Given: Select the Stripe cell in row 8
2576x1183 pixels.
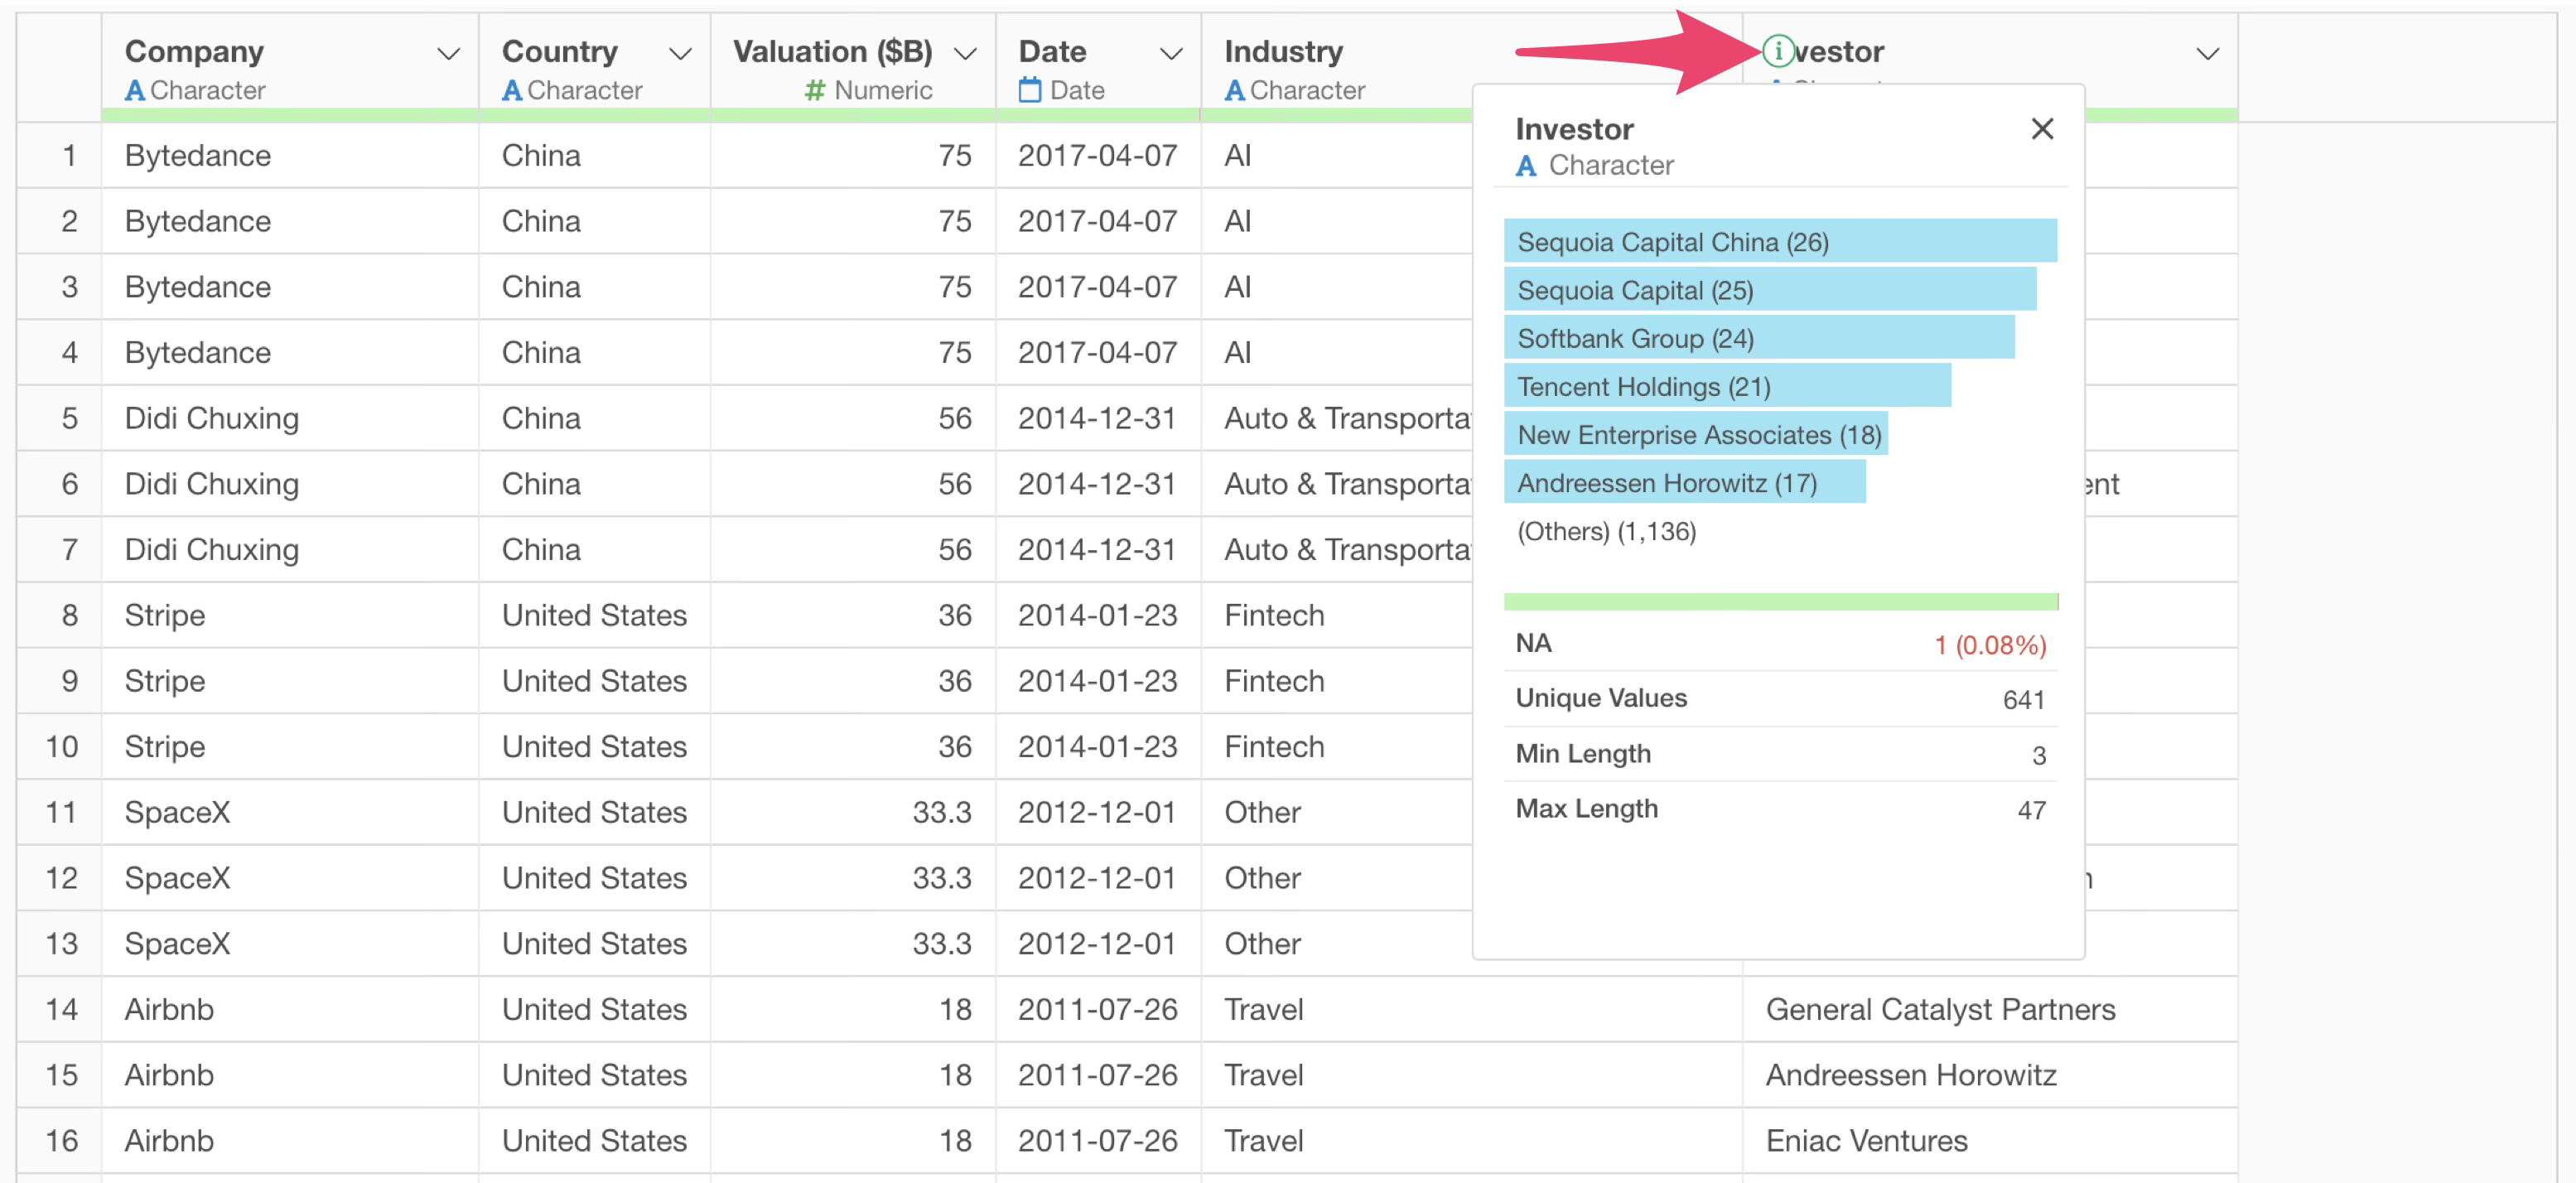Looking at the screenshot, I should 290,615.
